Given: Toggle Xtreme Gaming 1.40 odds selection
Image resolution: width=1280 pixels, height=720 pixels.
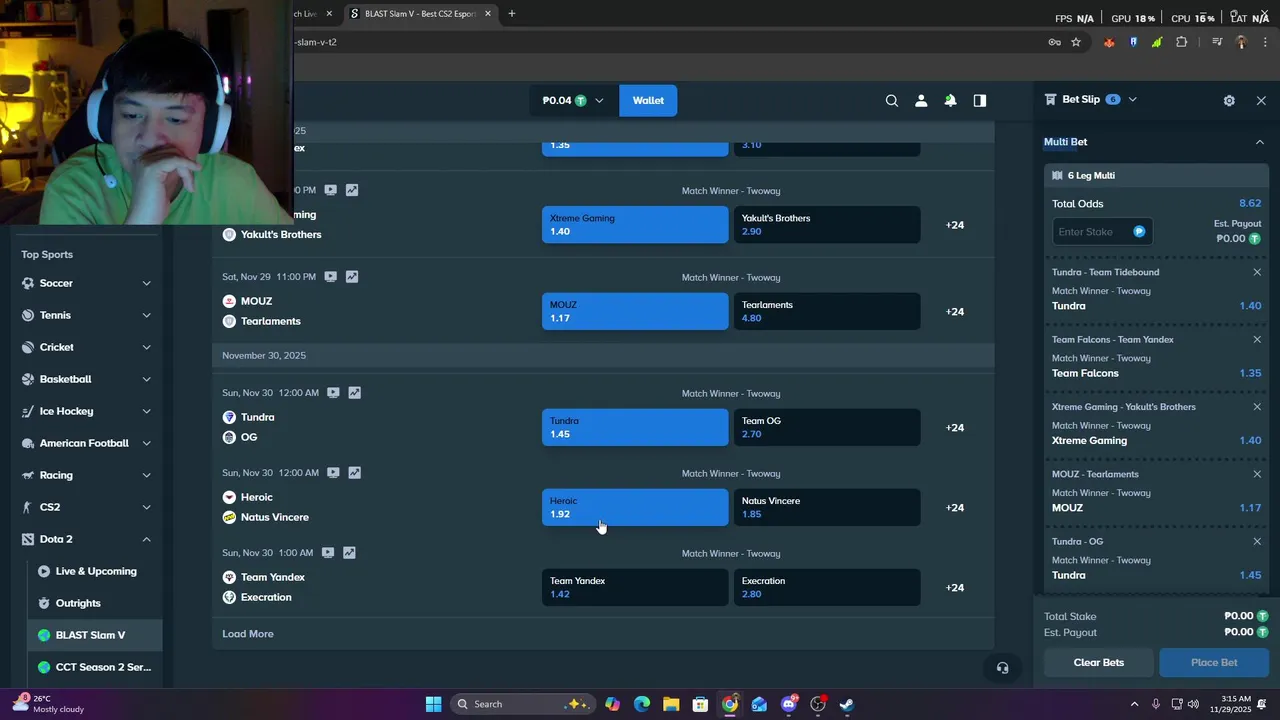Looking at the screenshot, I should click(x=635, y=225).
